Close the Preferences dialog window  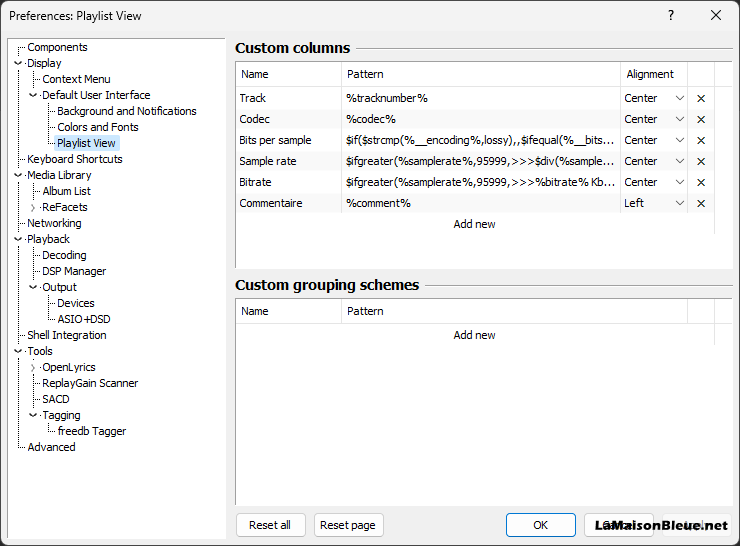[x=716, y=16]
